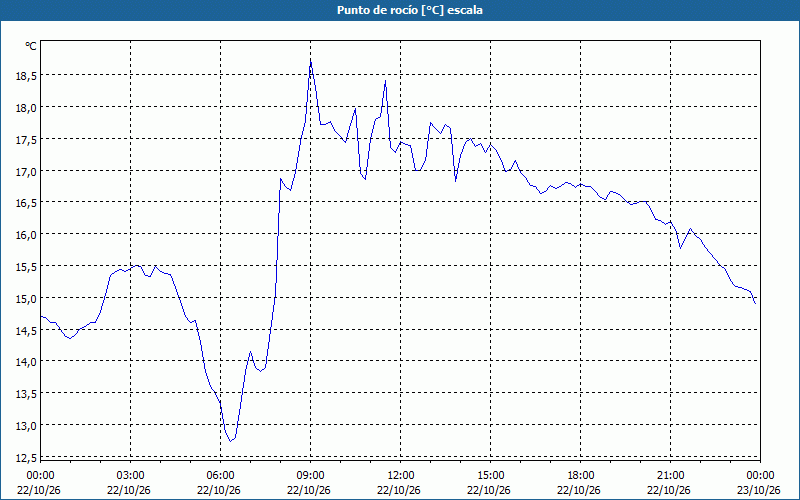Click the 13,0 axis value
800x500 pixels.
pos(26,426)
